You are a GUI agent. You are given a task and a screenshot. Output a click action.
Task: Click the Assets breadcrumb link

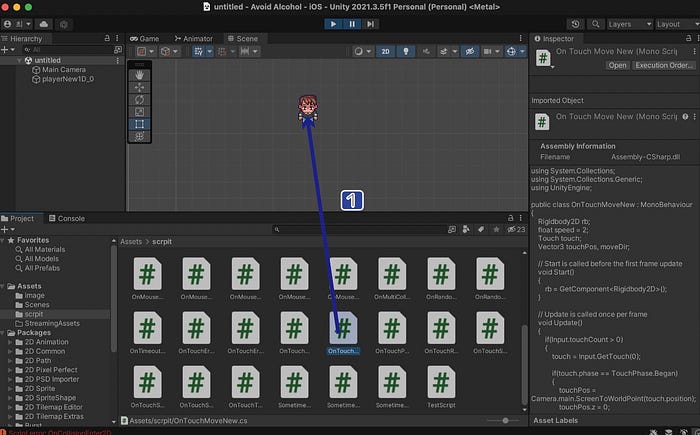point(131,242)
